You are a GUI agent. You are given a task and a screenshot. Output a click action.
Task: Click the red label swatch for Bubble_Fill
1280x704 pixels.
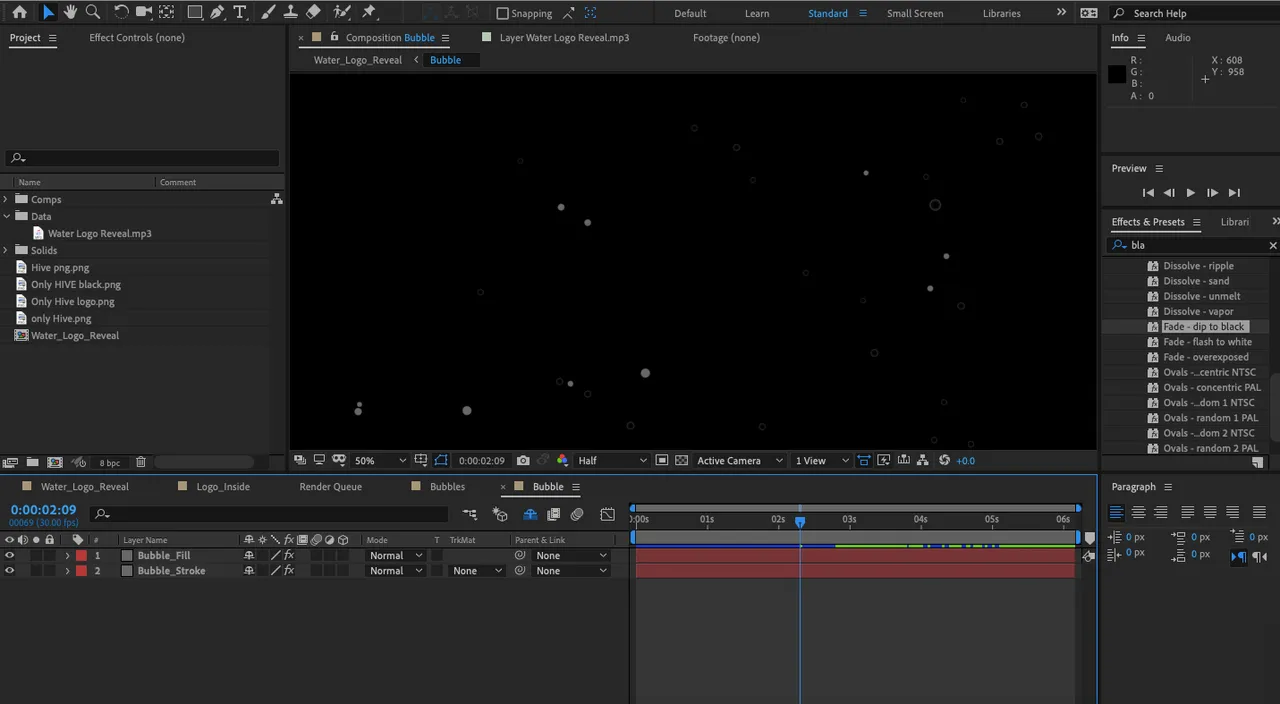tap(81, 555)
